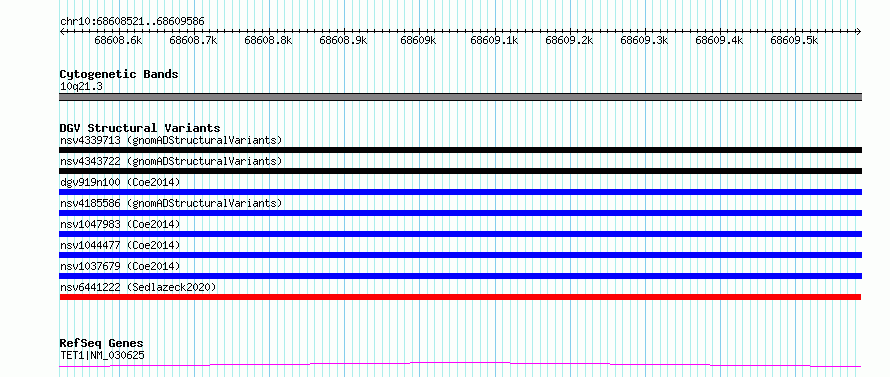Viewport: 890px width, 377px height.
Task: Click the blue bar for nsv1044477
Action: pyautogui.click(x=461, y=255)
